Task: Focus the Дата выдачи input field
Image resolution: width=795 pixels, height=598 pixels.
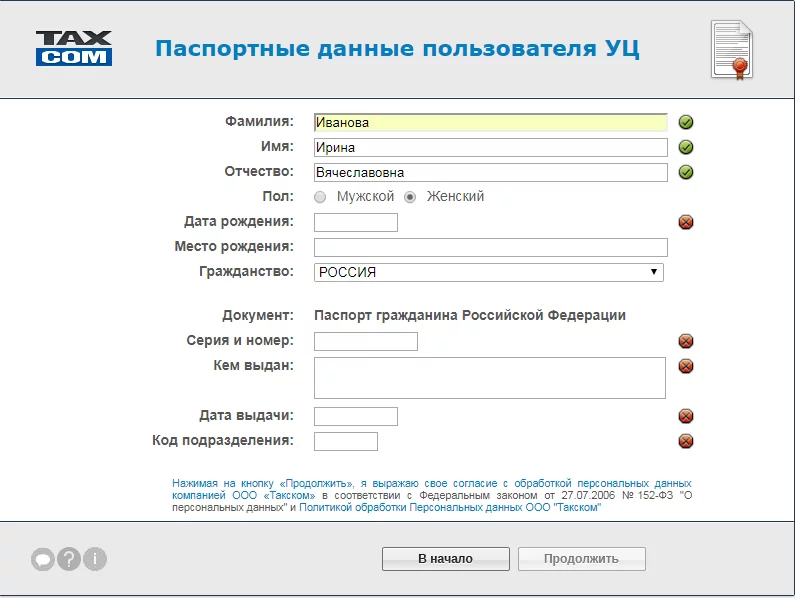Action: pyautogui.click(x=356, y=416)
